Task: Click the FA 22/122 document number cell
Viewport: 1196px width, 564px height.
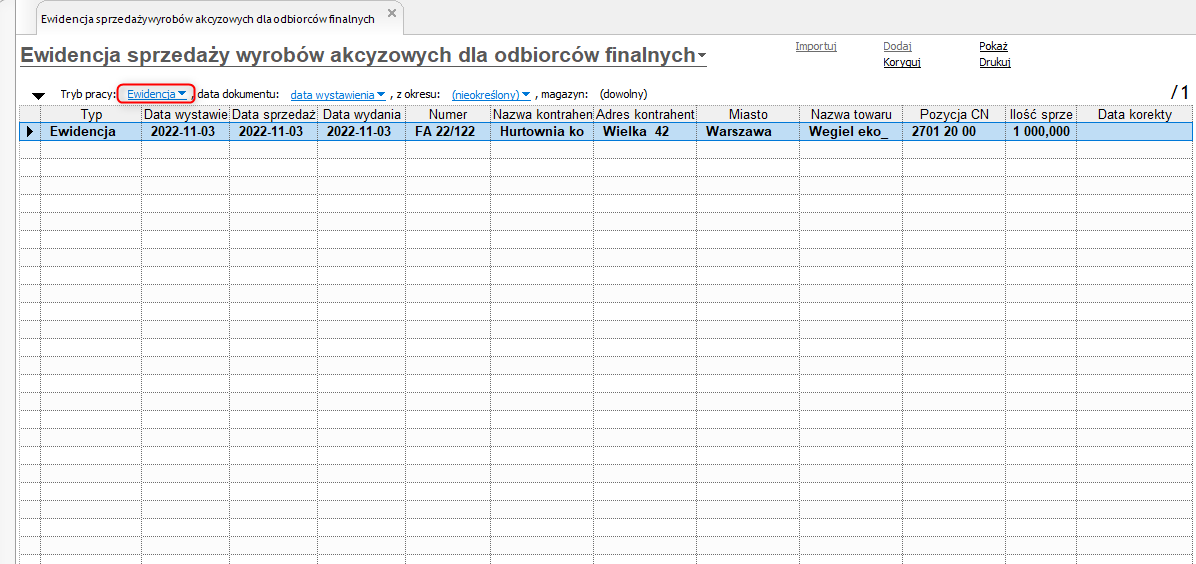Action: 448,131
